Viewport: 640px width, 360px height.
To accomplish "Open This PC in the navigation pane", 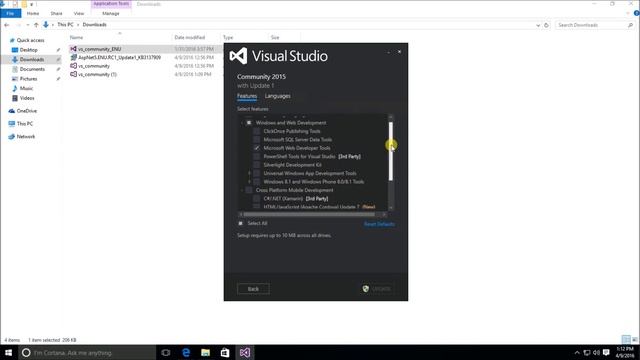I will point(24,124).
